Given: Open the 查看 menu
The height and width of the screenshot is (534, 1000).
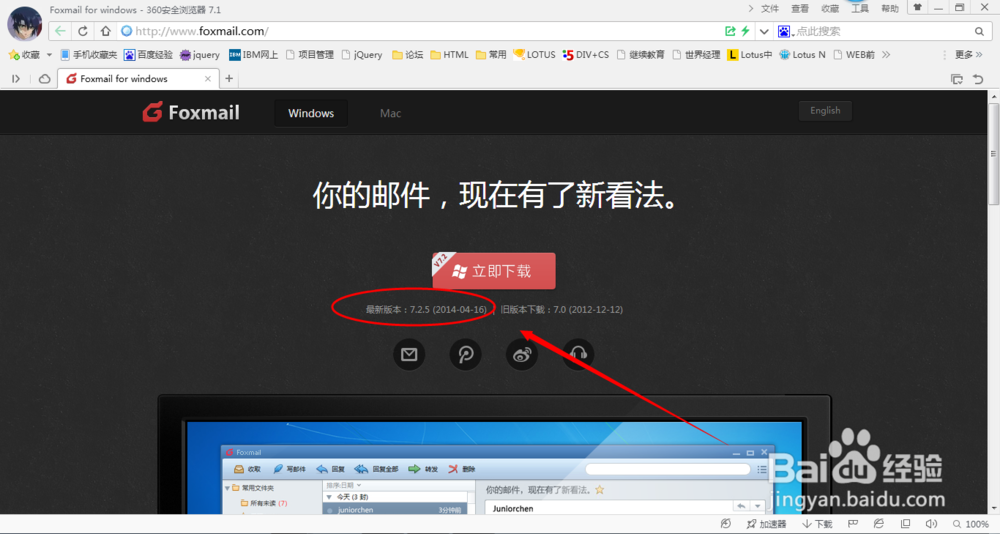Looking at the screenshot, I should pyautogui.click(x=800, y=8).
